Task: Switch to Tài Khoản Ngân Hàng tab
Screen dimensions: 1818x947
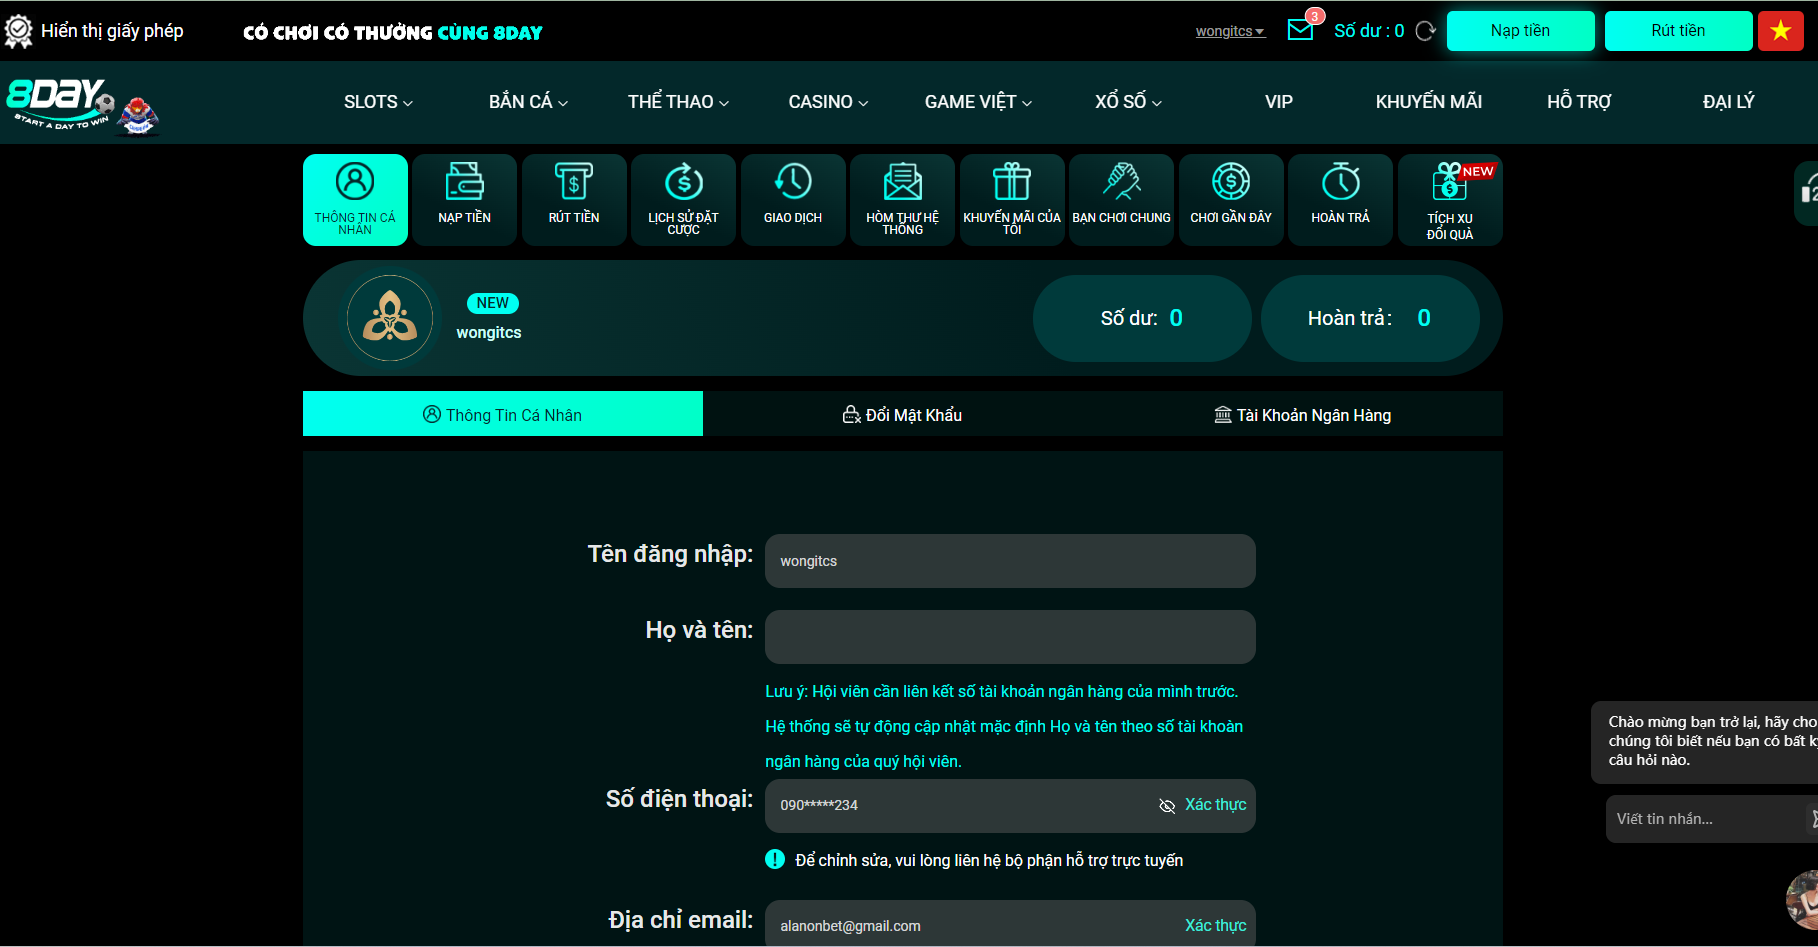Action: point(1302,414)
